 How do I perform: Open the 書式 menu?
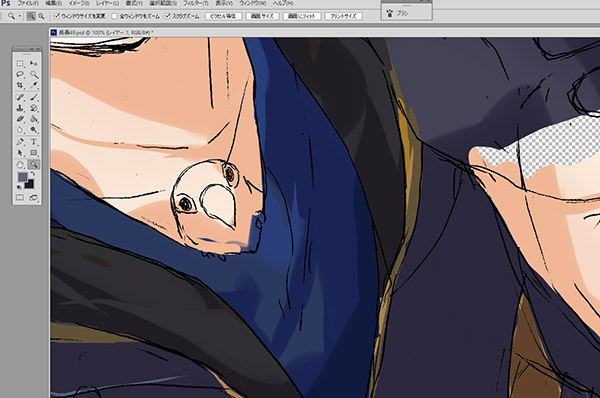tap(134, 3)
